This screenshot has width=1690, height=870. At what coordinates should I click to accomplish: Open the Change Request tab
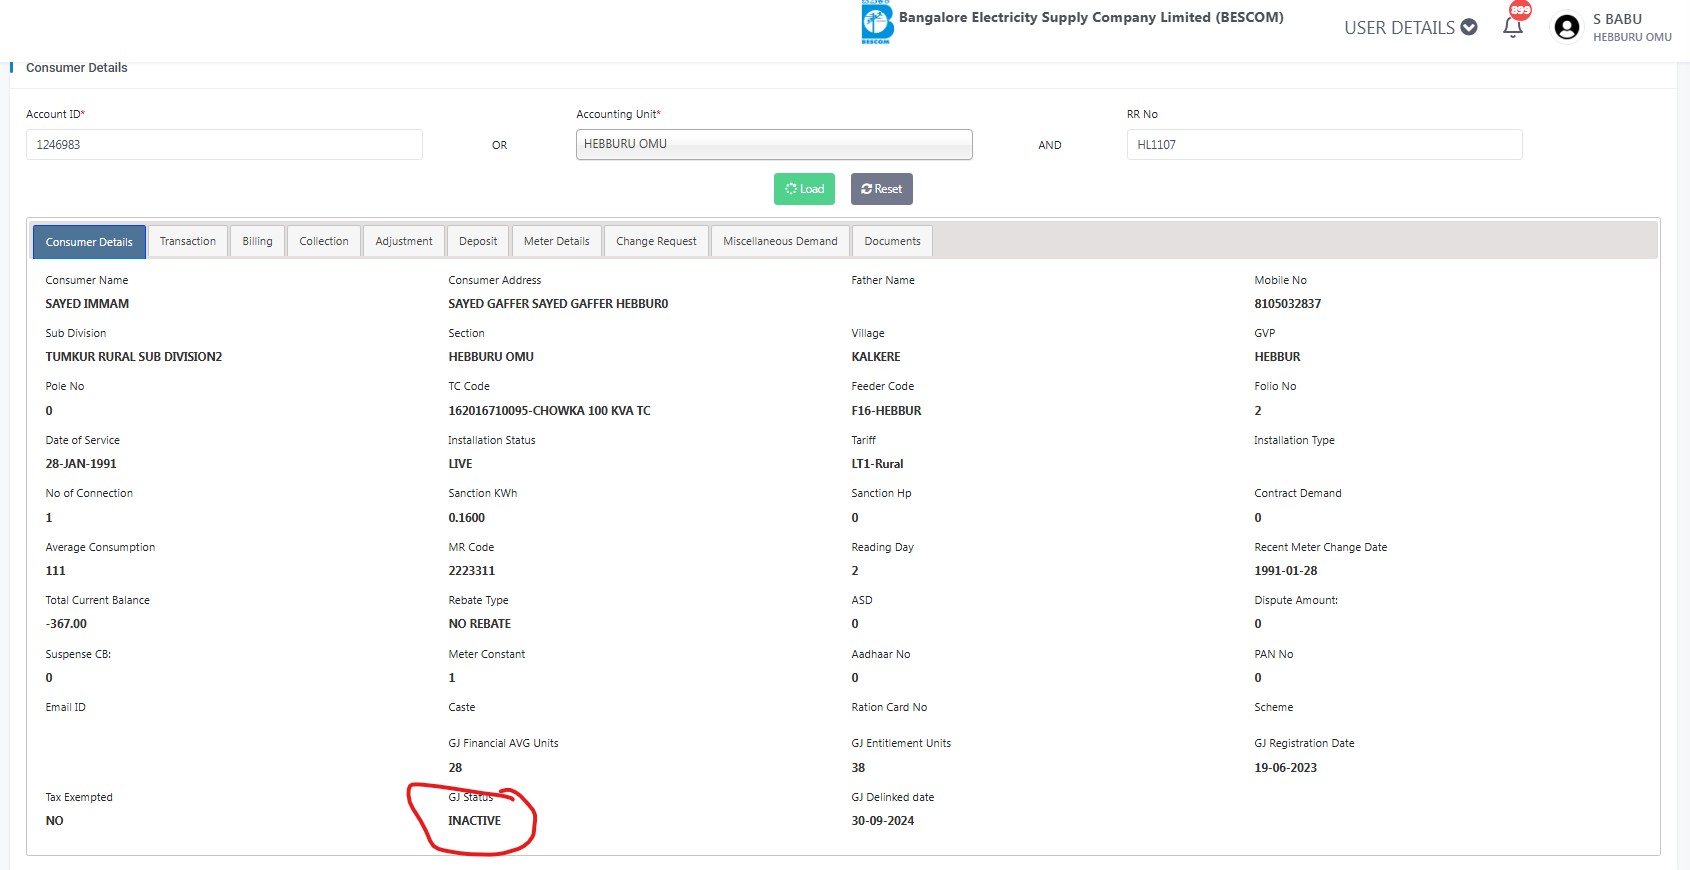(656, 241)
